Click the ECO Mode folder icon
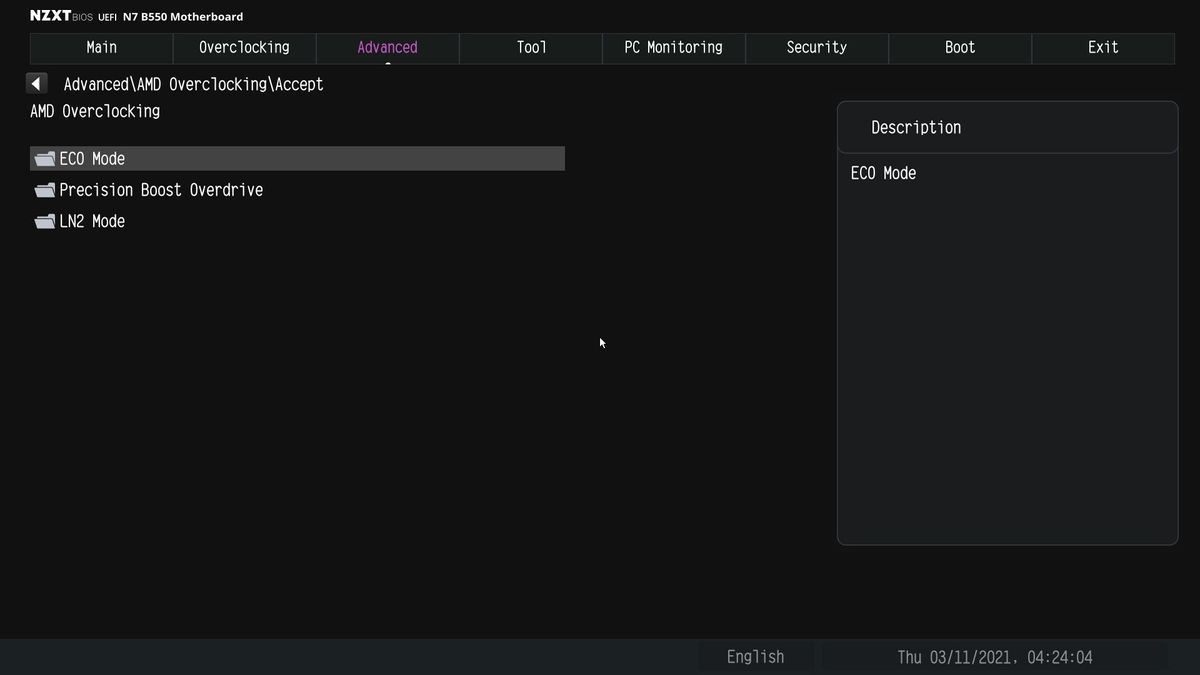The height and width of the screenshot is (675, 1200). 45,159
